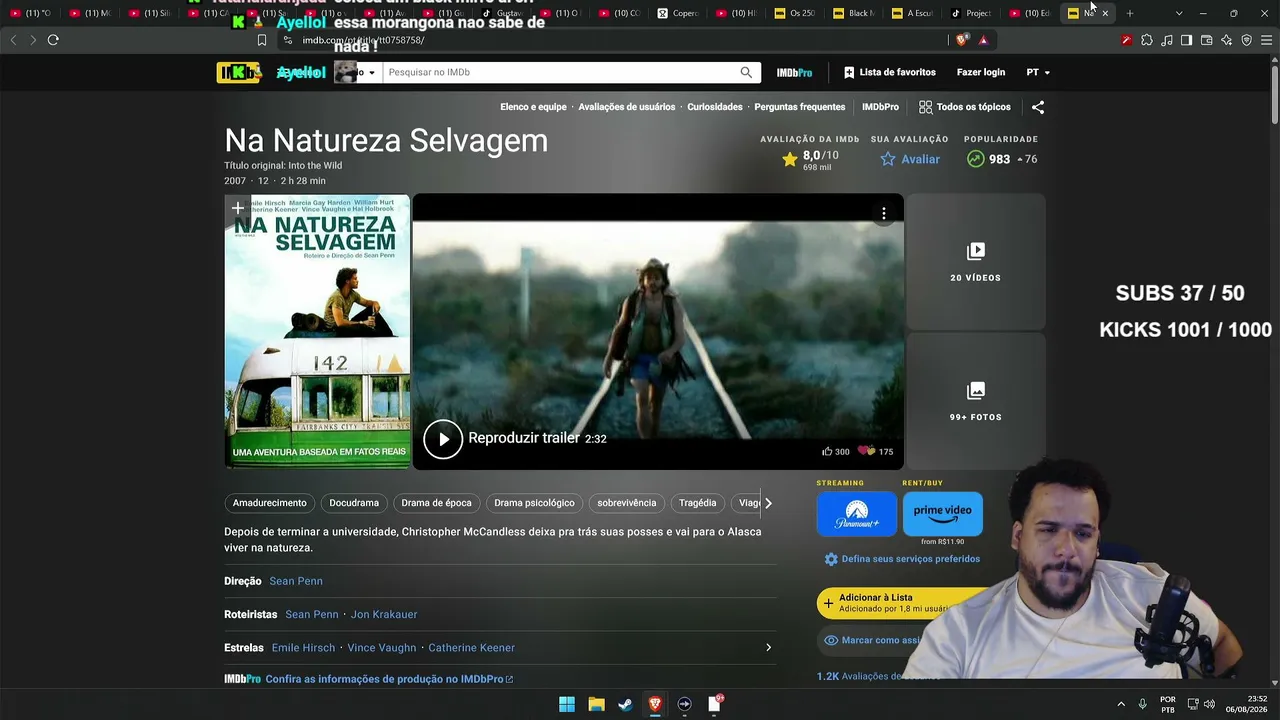The width and height of the screenshot is (1280, 720).
Task: Click Defina seus serviços preferidos
Action: (902, 559)
